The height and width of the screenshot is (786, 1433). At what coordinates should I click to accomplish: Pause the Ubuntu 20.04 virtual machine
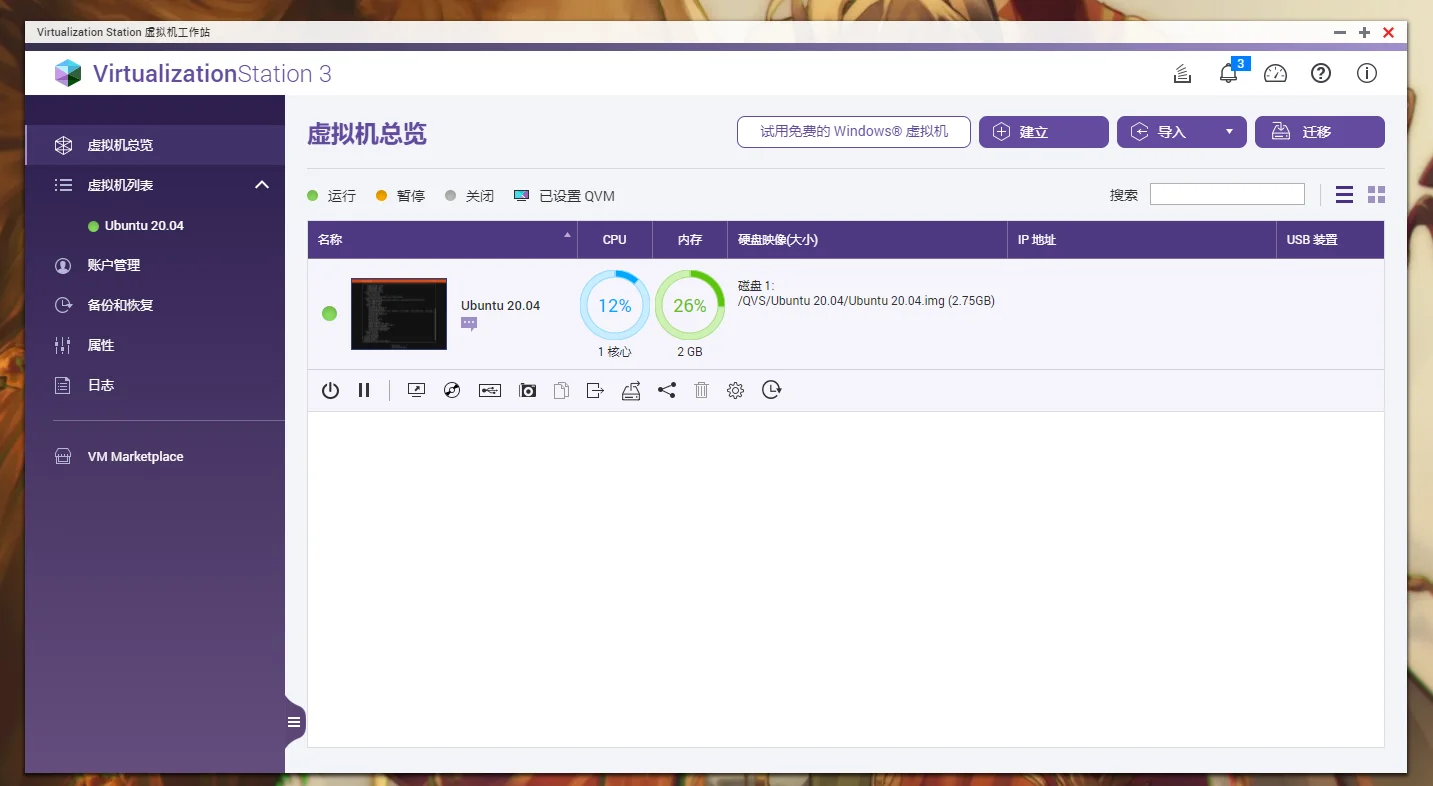pyautogui.click(x=364, y=390)
